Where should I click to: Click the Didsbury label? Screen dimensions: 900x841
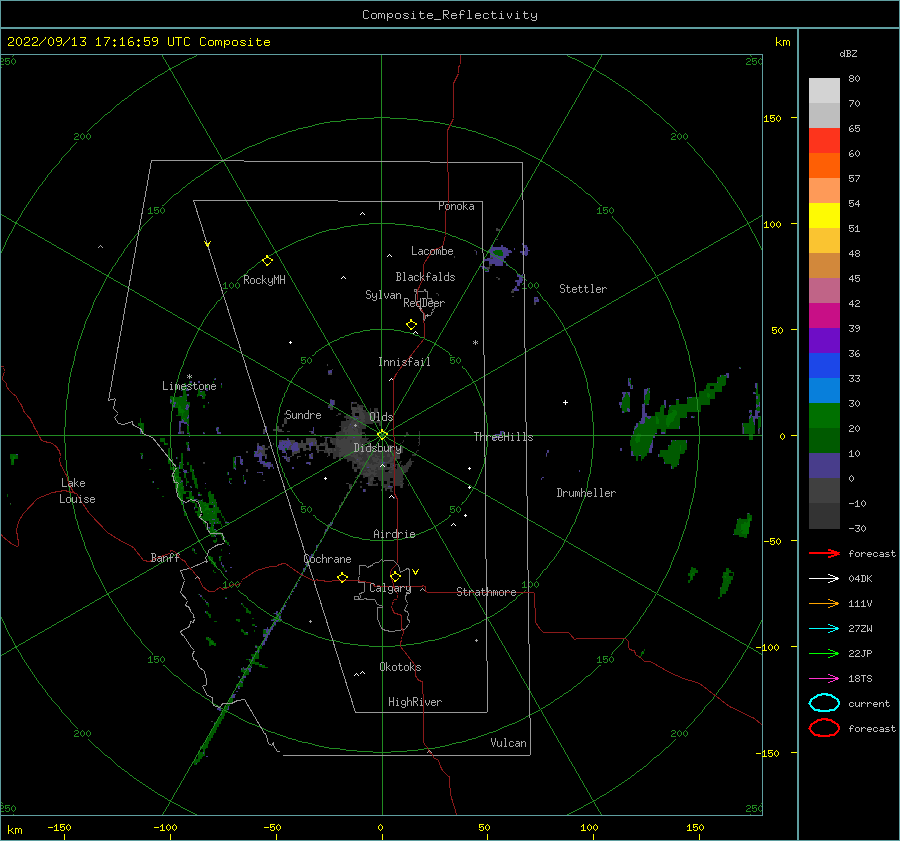click(378, 448)
